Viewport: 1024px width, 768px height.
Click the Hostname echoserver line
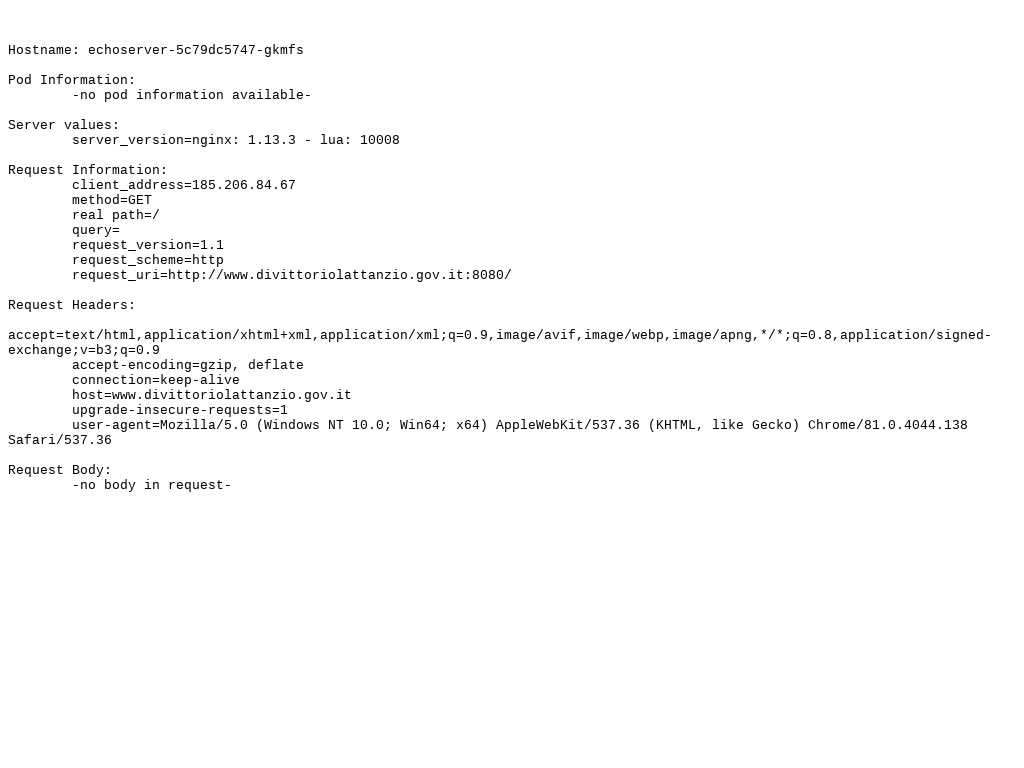pyautogui.click(x=155, y=50)
